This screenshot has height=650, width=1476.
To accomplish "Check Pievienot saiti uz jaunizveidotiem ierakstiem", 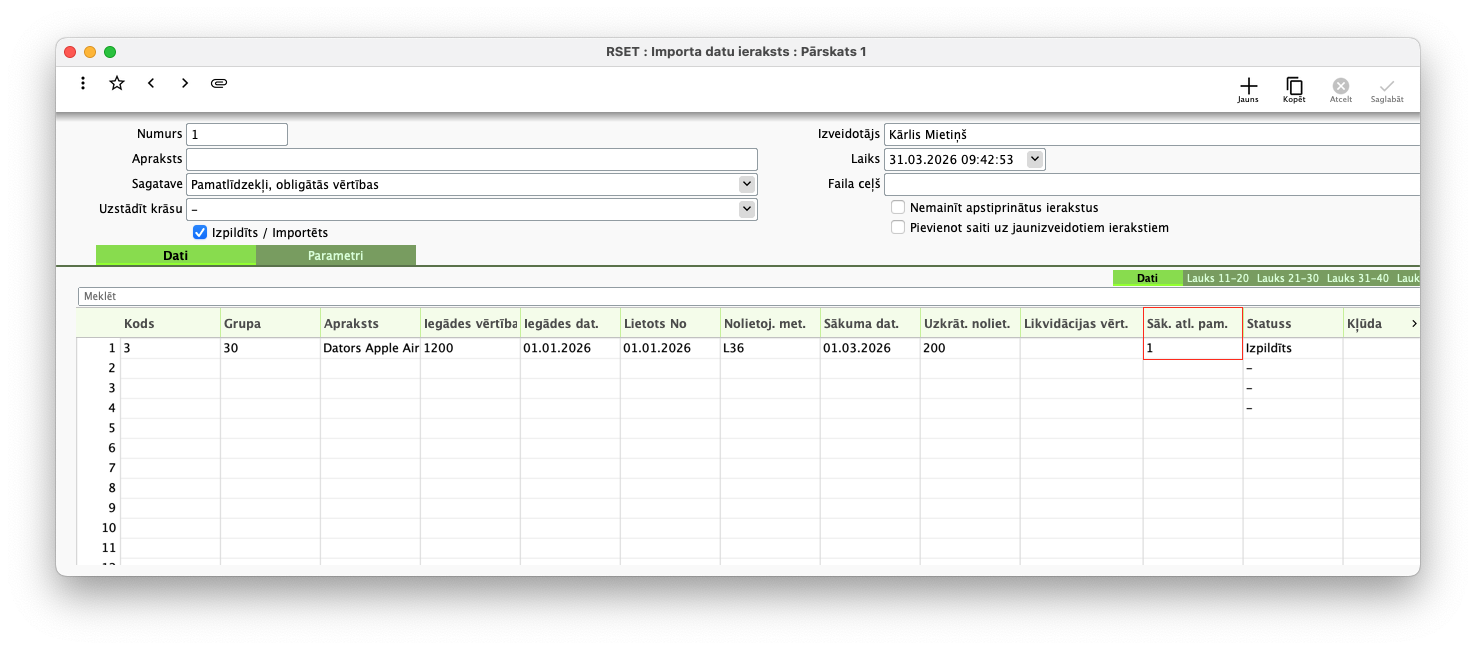I will (x=898, y=228).
